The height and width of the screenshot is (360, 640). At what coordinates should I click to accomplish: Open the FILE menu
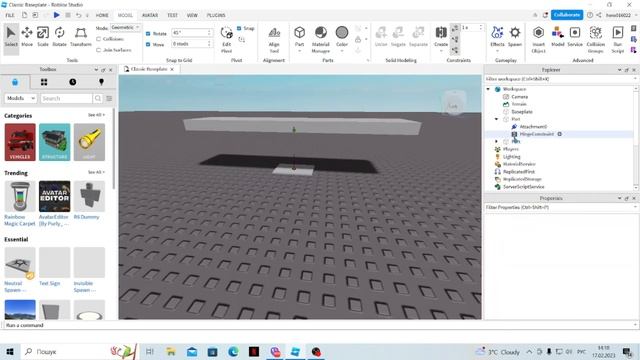10,15
